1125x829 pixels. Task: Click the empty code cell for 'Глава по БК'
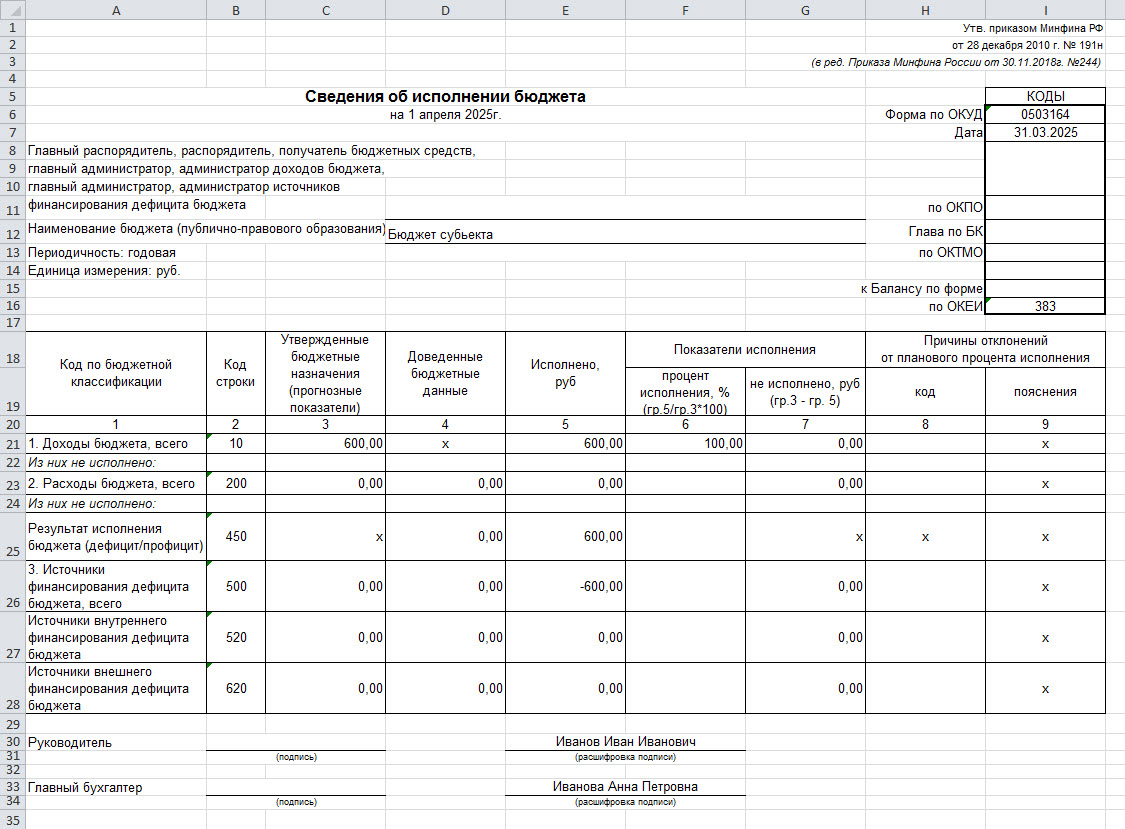click(1045, 231)
